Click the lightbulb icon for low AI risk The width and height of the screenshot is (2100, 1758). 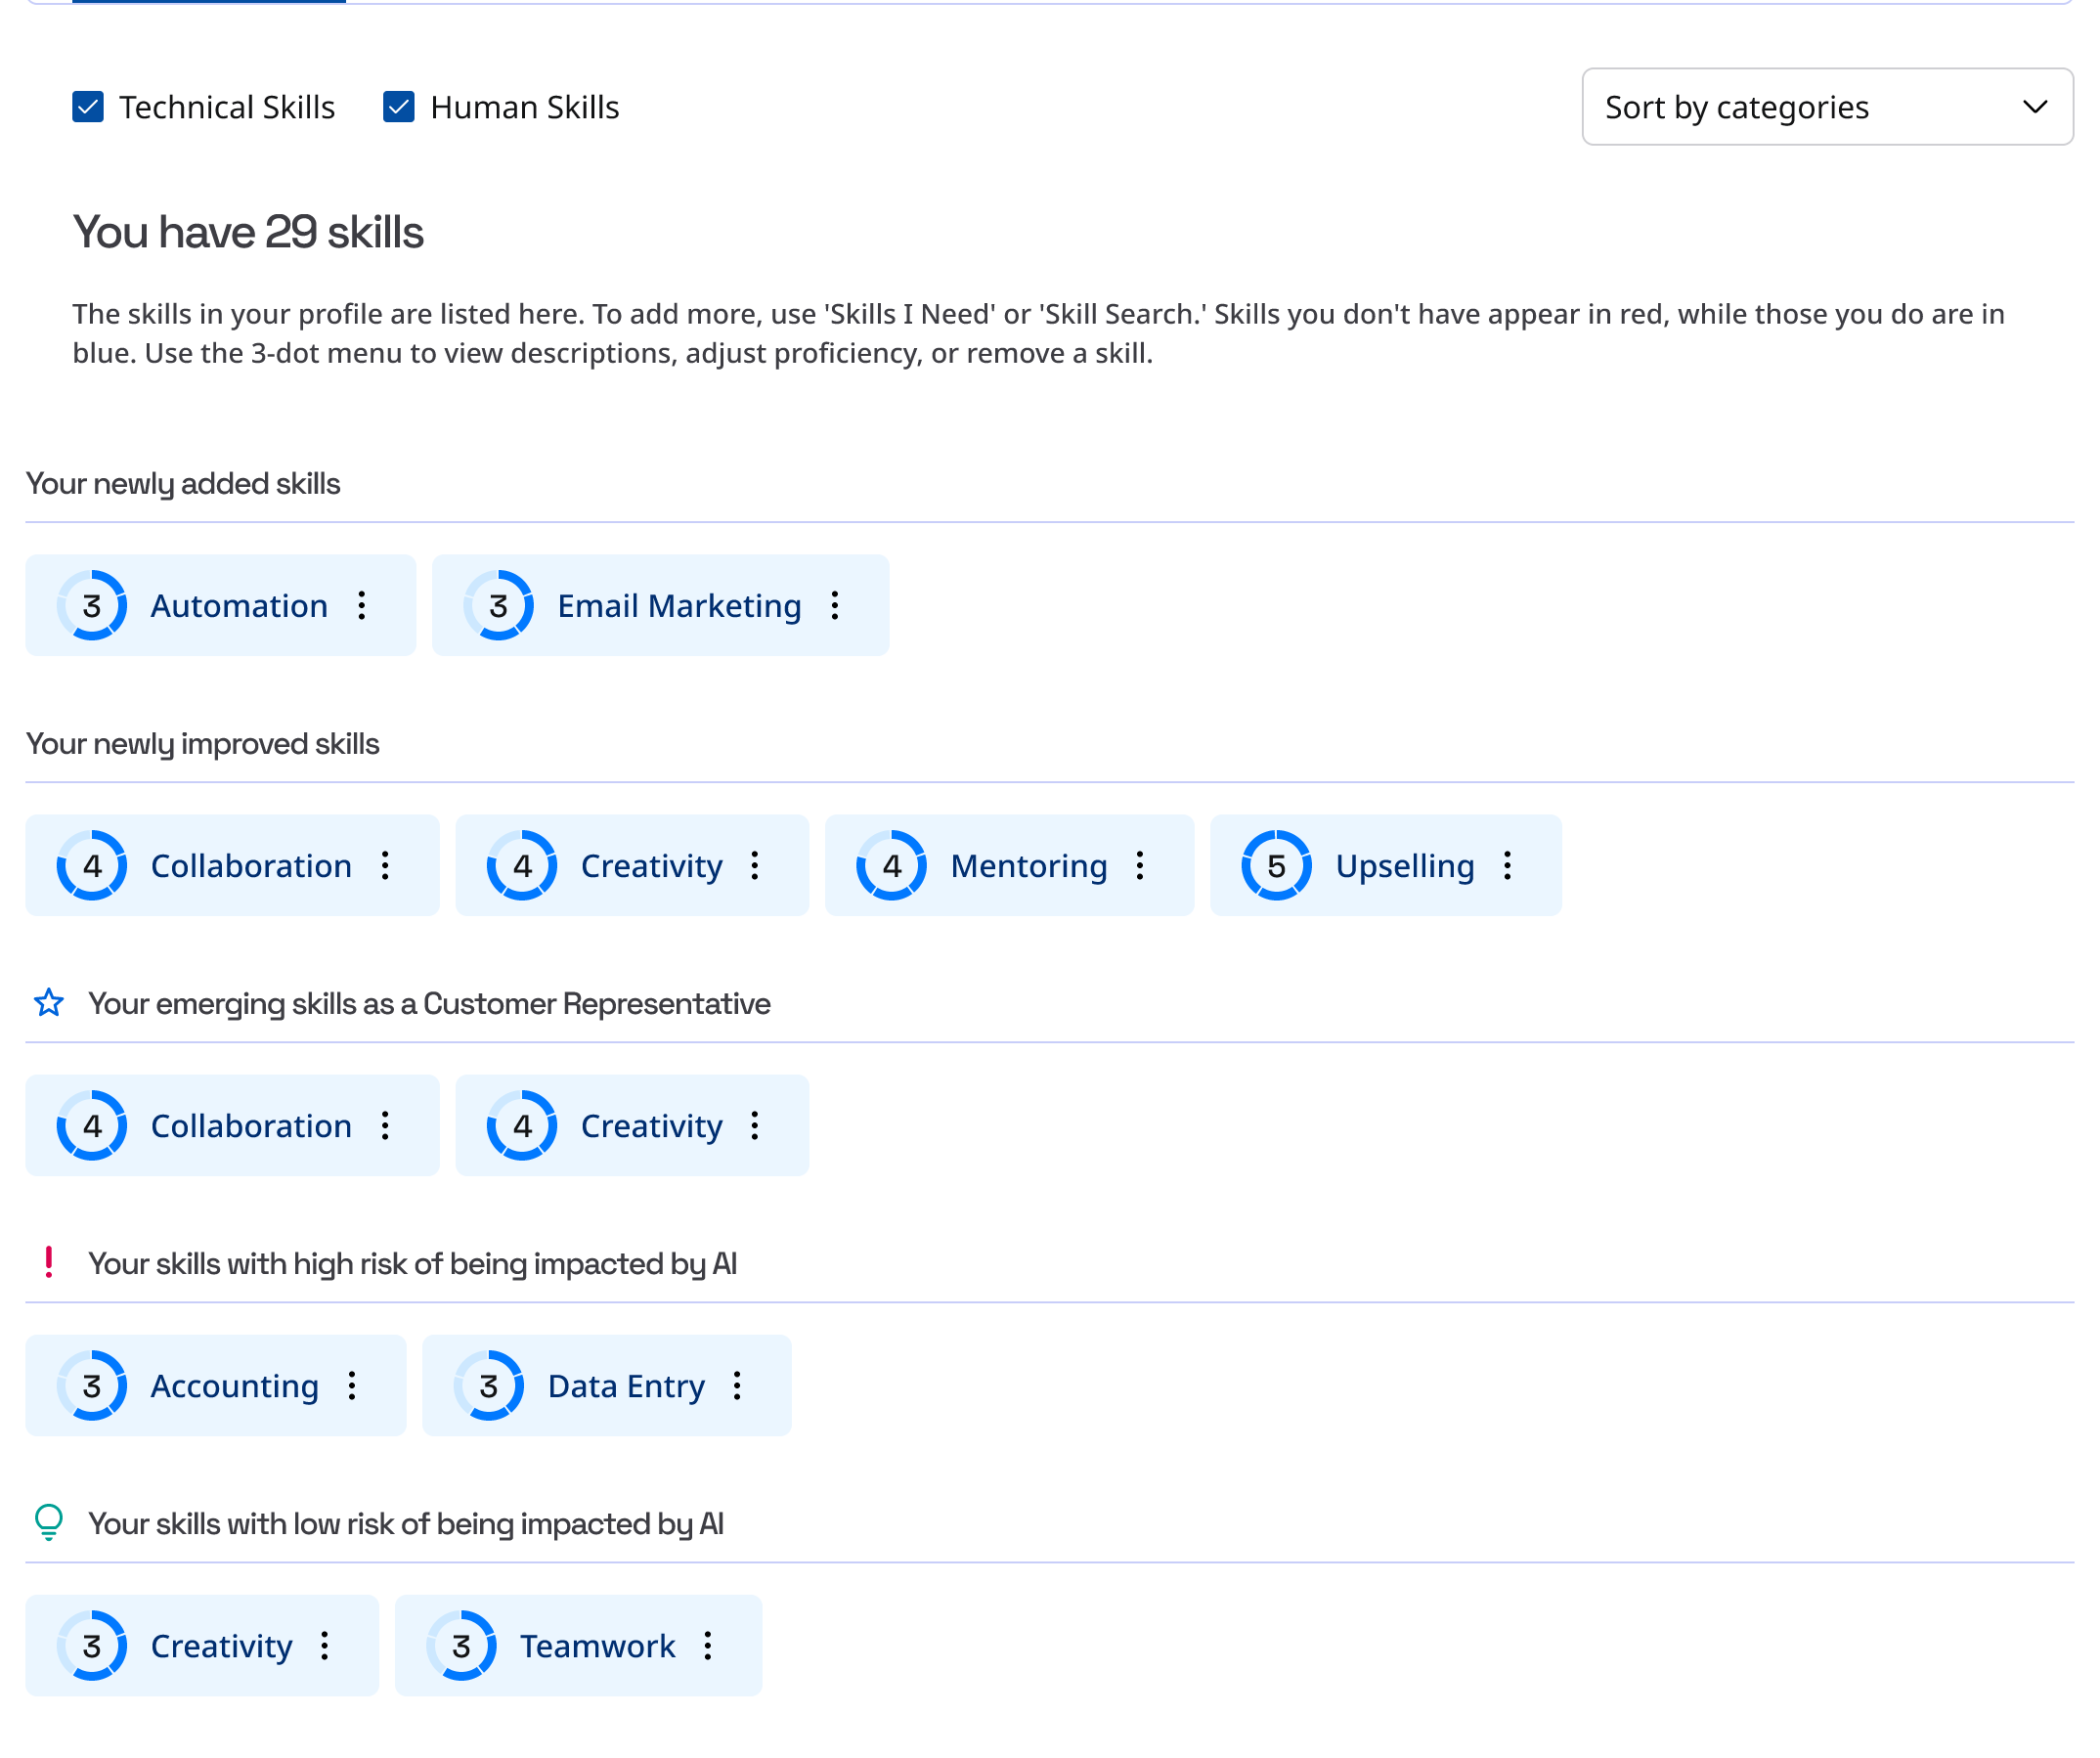[49, 1523]
